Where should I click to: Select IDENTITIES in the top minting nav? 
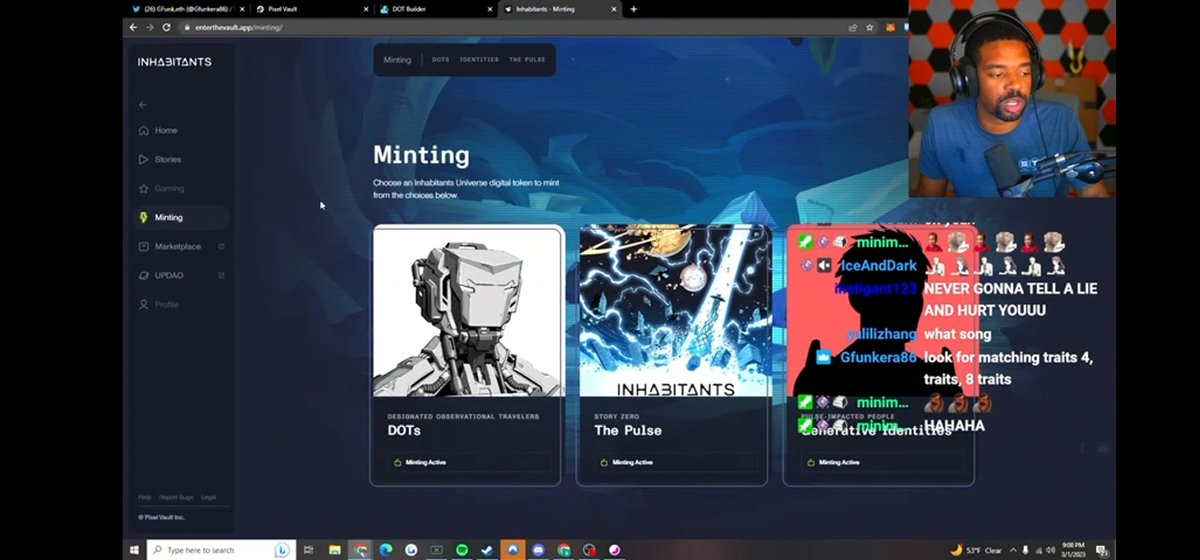click(479, 60)
